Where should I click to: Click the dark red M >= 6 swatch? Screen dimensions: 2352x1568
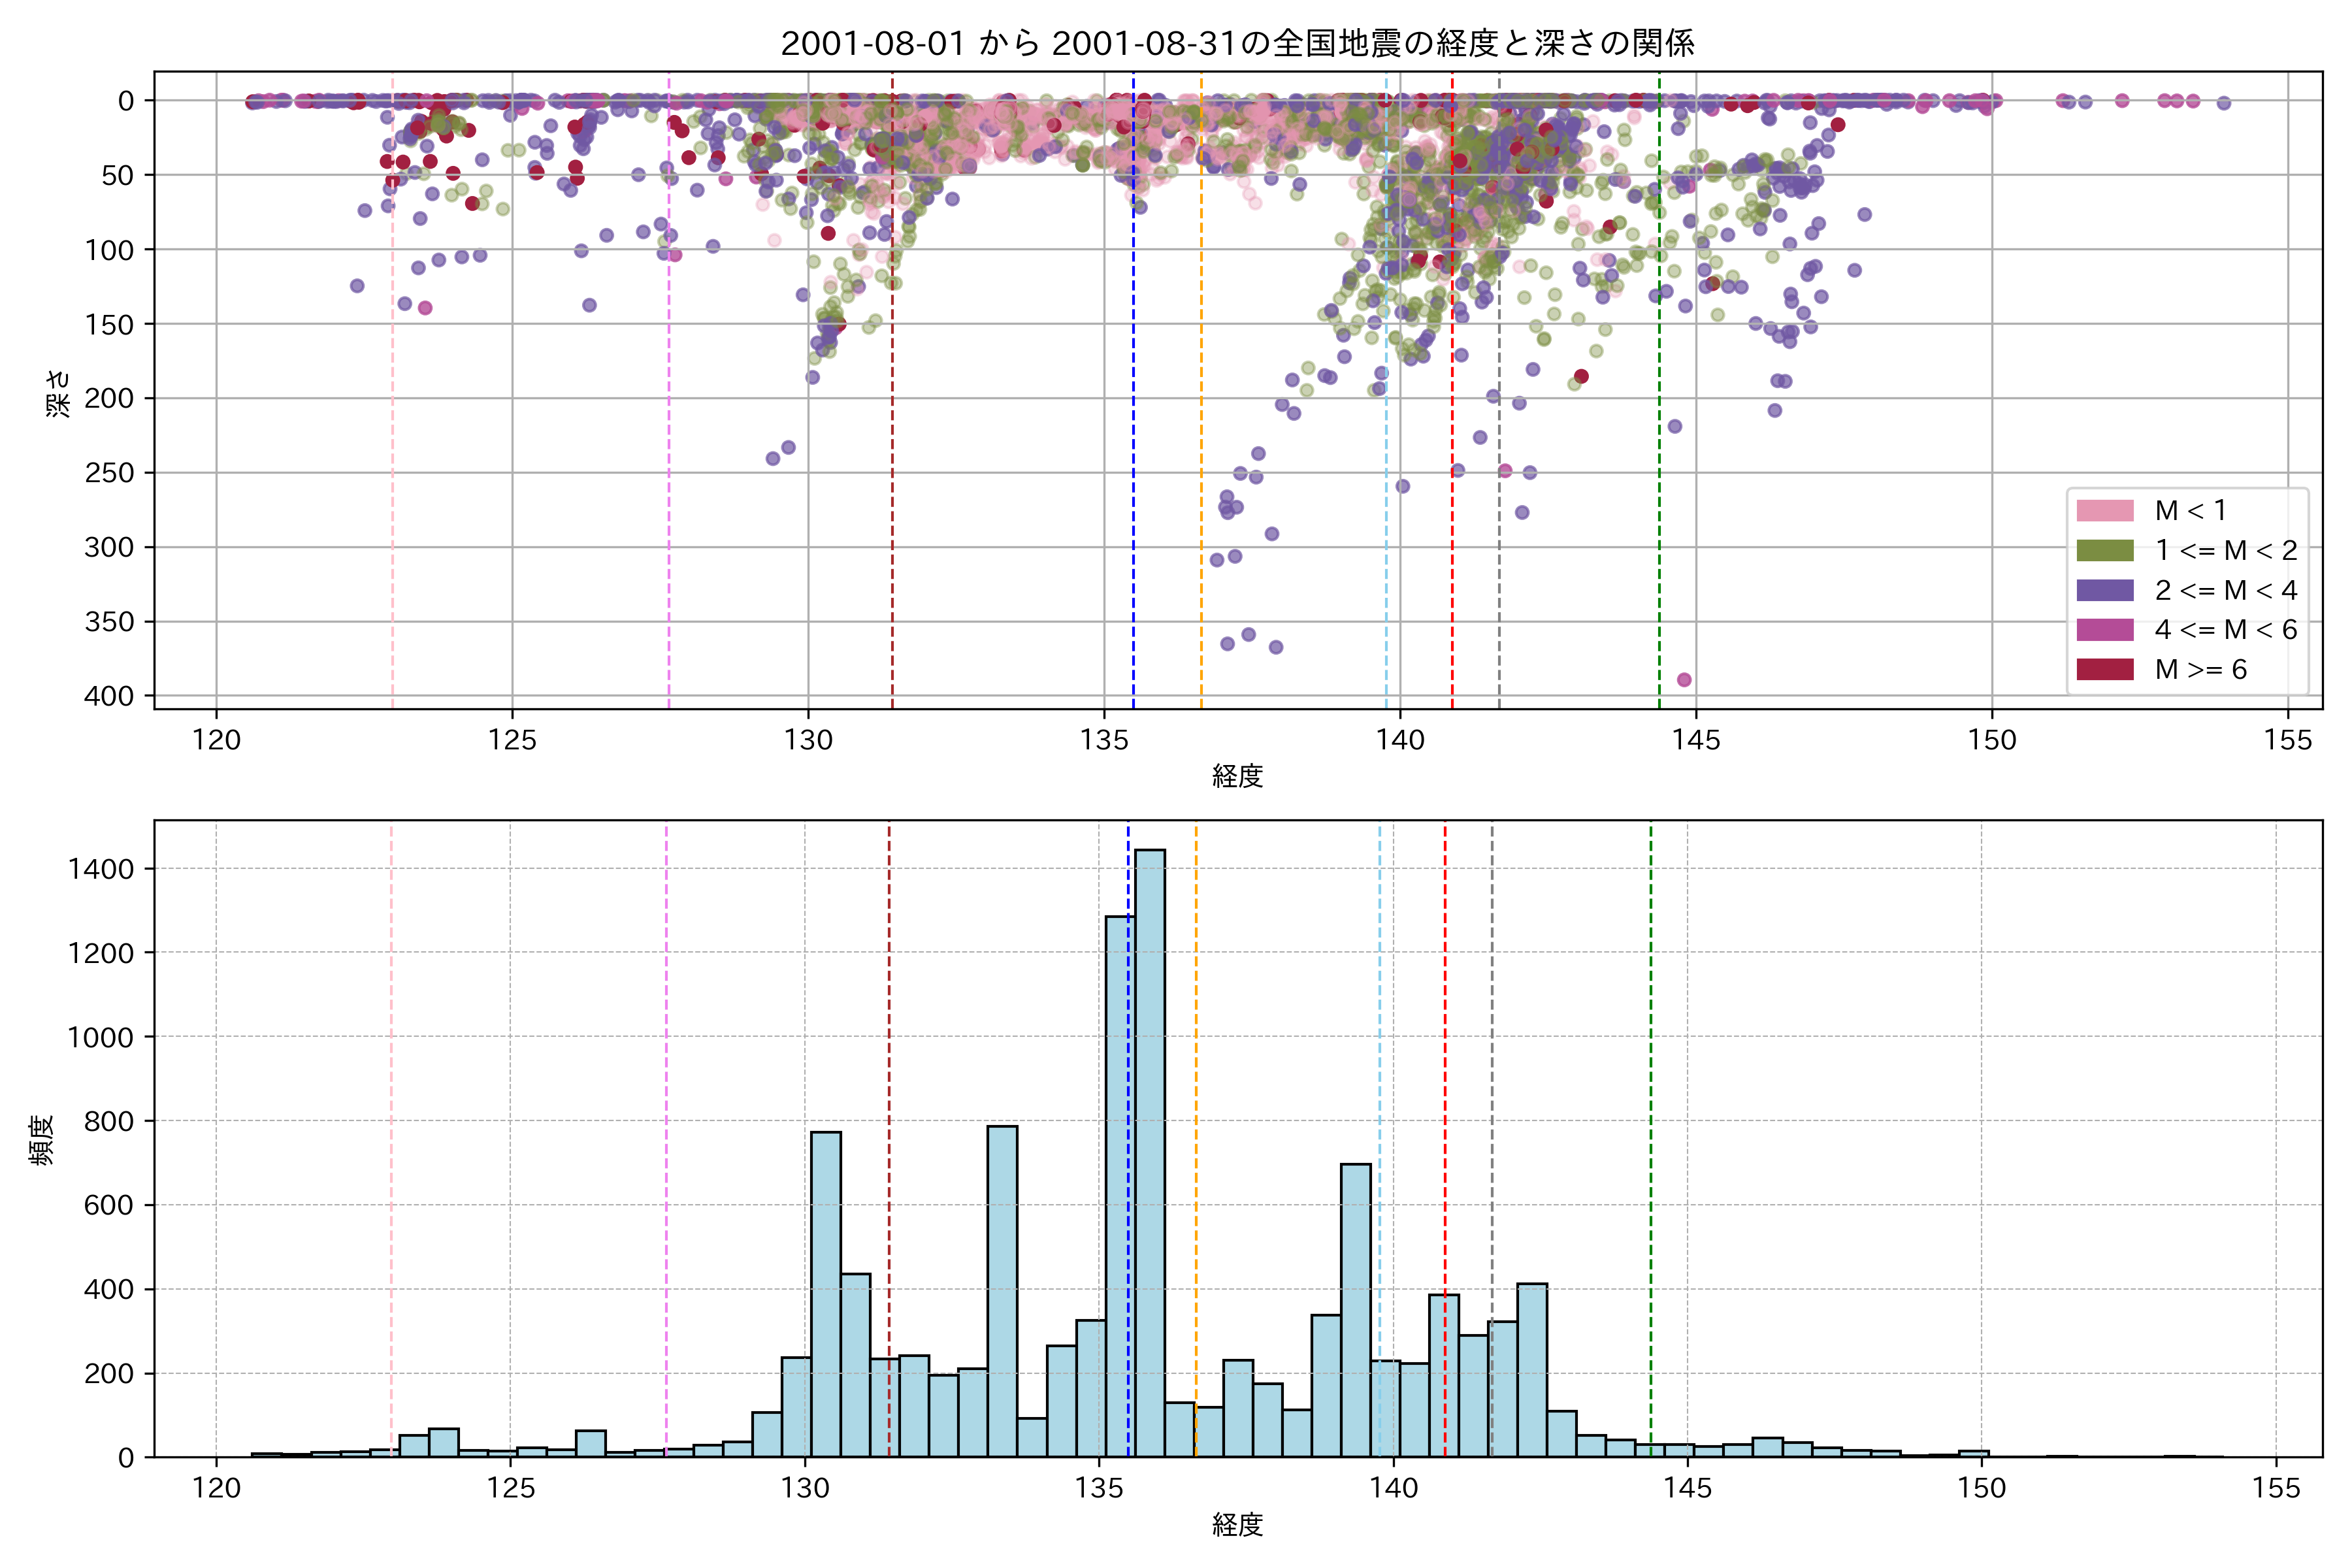(x=2104, y=670)
